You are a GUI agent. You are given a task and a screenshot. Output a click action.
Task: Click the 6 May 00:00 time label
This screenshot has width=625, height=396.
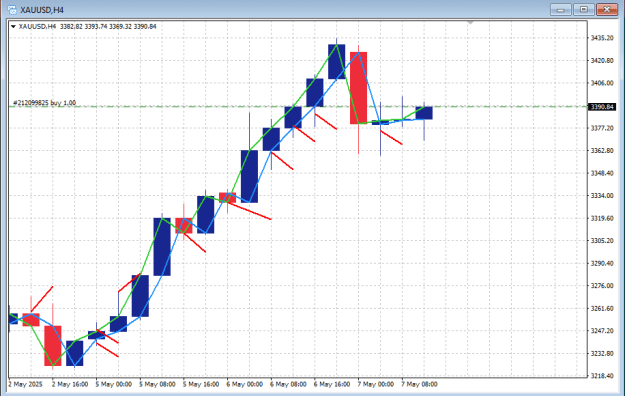[x=244, y=384]
